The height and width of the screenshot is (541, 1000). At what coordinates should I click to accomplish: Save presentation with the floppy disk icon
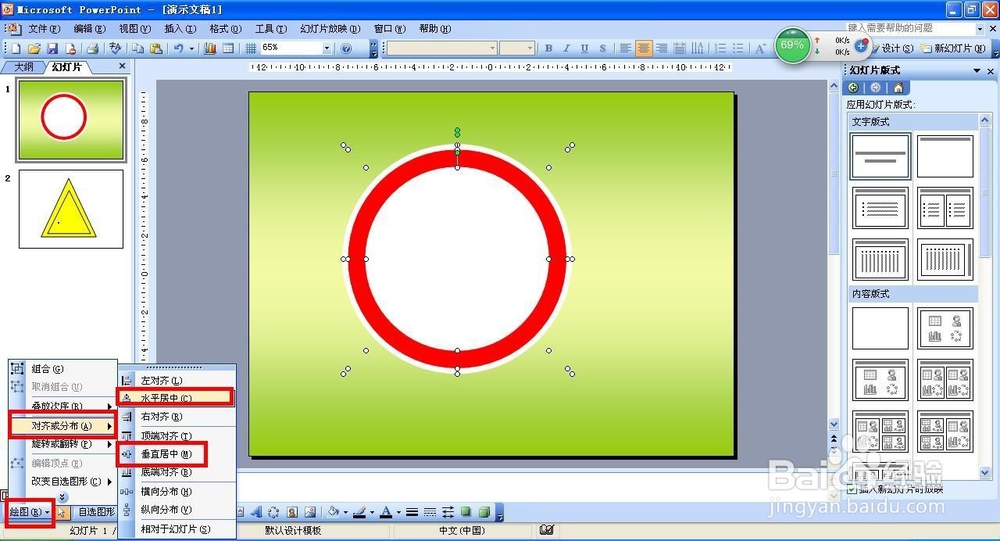click(52, 48)
